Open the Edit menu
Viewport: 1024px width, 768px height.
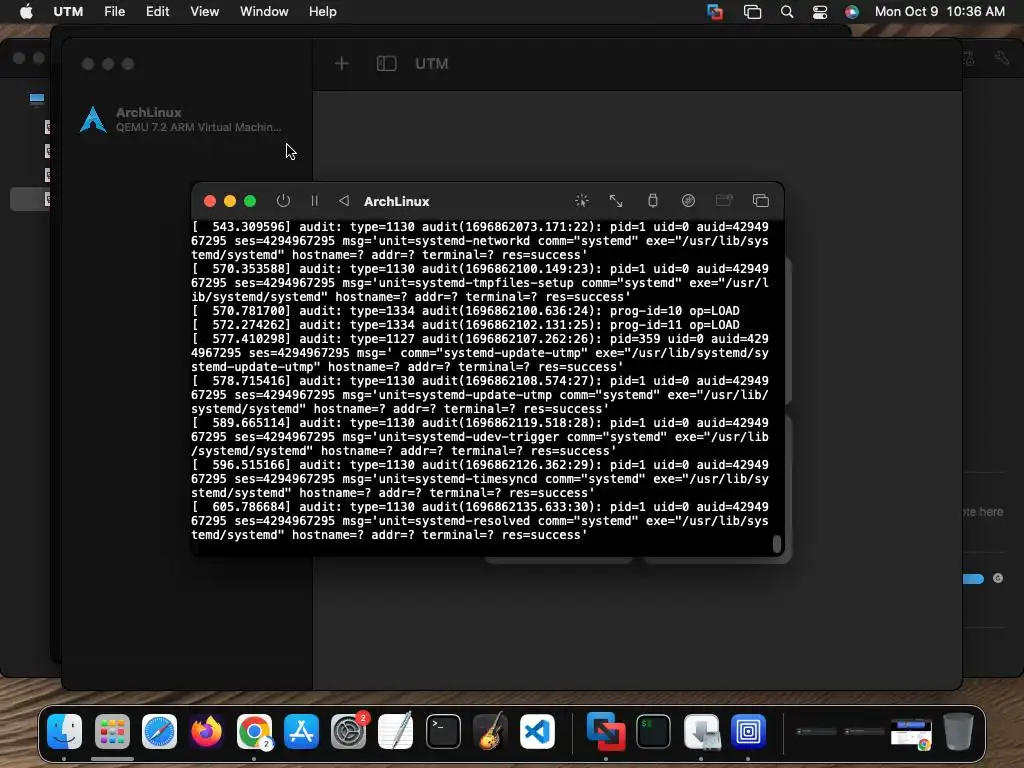point(157,11)
